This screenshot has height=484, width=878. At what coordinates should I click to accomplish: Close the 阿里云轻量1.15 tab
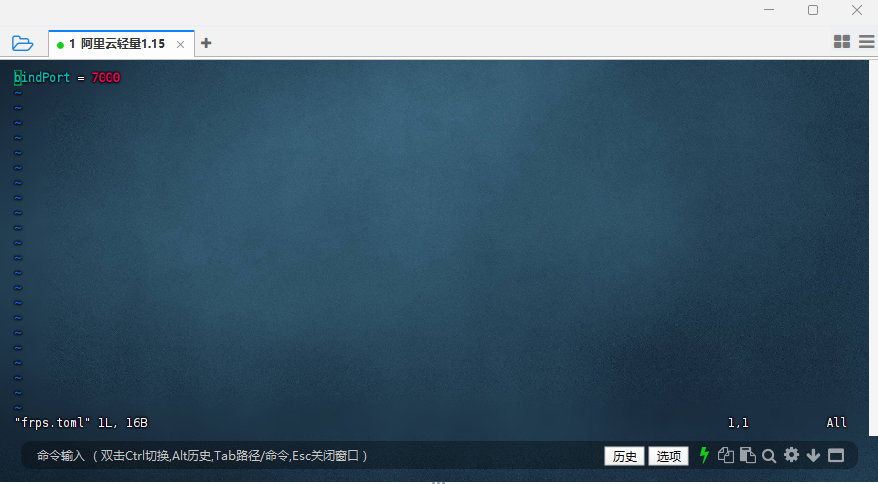(x=181, y=44)
